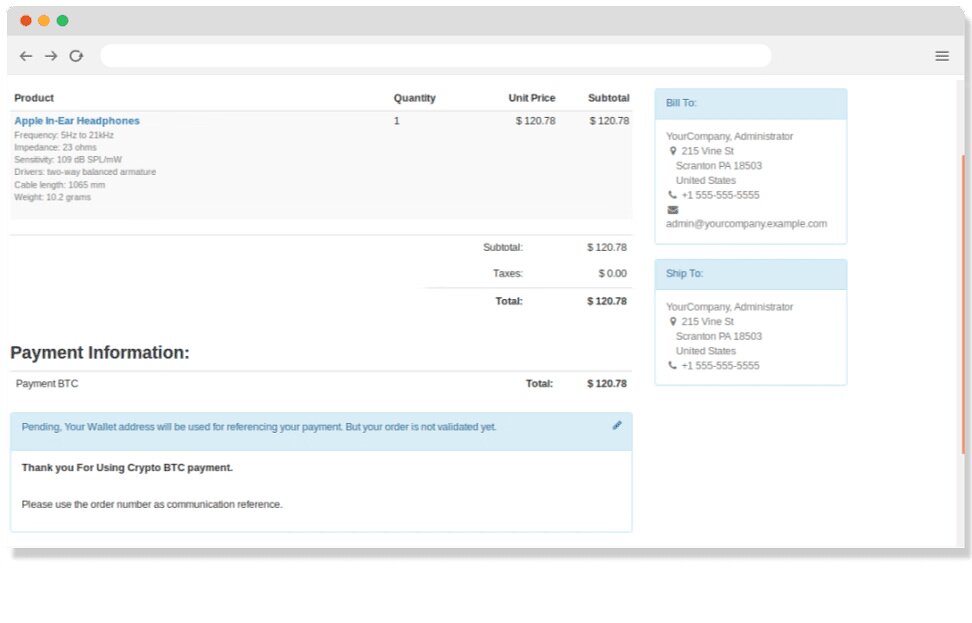972x623 pixels.
Task: Click the phone icon in Ship To section
Action: tap(673, 366)
